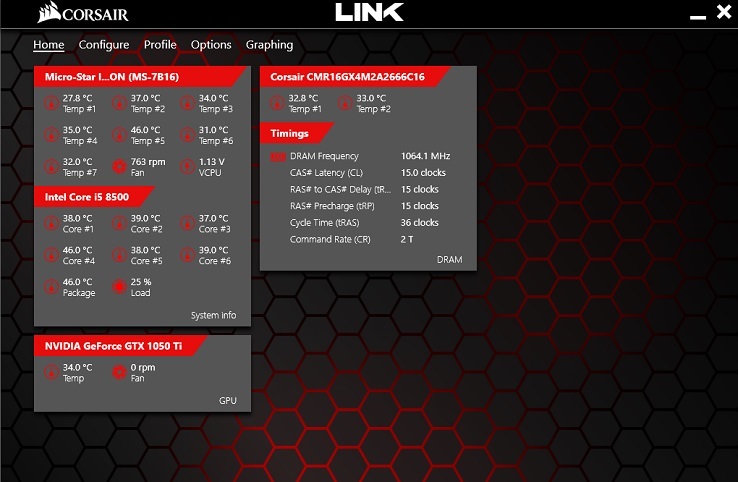The width and height of the screenshot is (738, 482).
Task: Select the VCPU voltage icon
Action: (187, 167)
